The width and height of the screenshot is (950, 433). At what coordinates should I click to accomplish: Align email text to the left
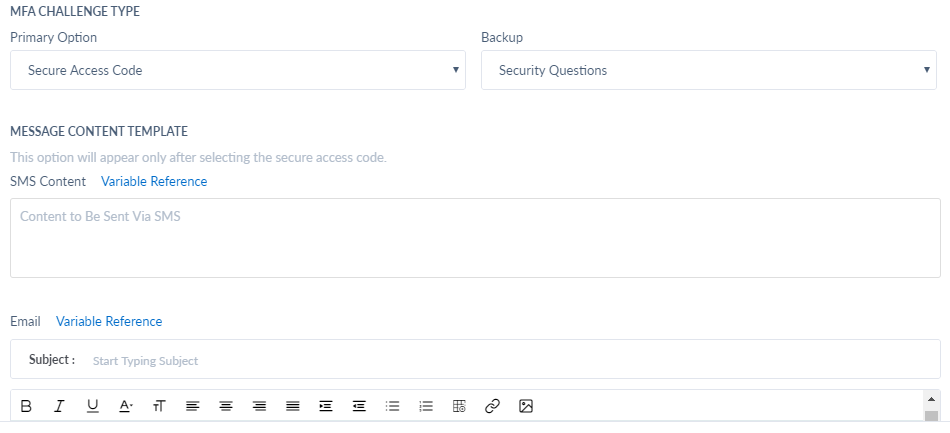(193, 406)
